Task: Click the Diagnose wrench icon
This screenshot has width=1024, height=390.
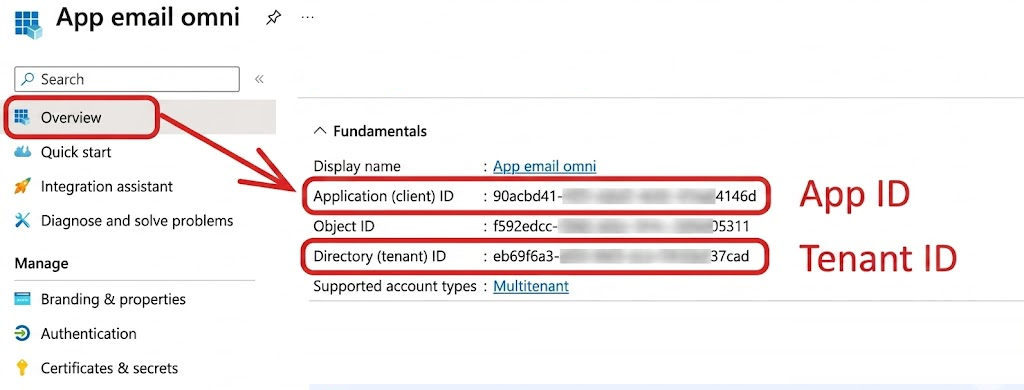Action: coord(22,221)
